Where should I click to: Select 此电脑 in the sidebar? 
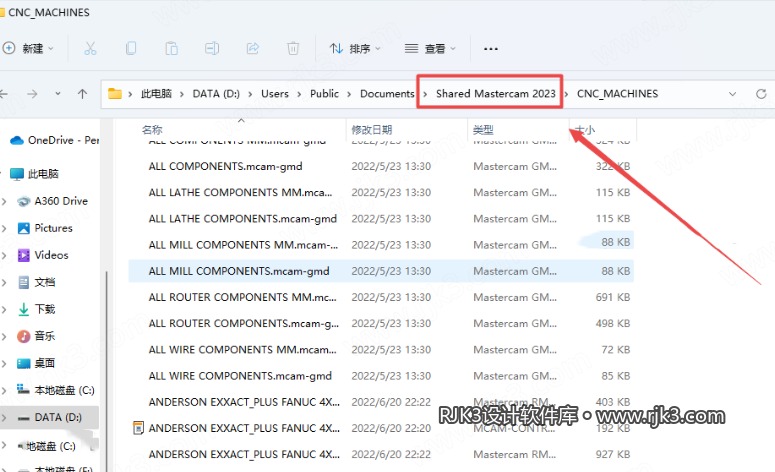coord(34,174)
